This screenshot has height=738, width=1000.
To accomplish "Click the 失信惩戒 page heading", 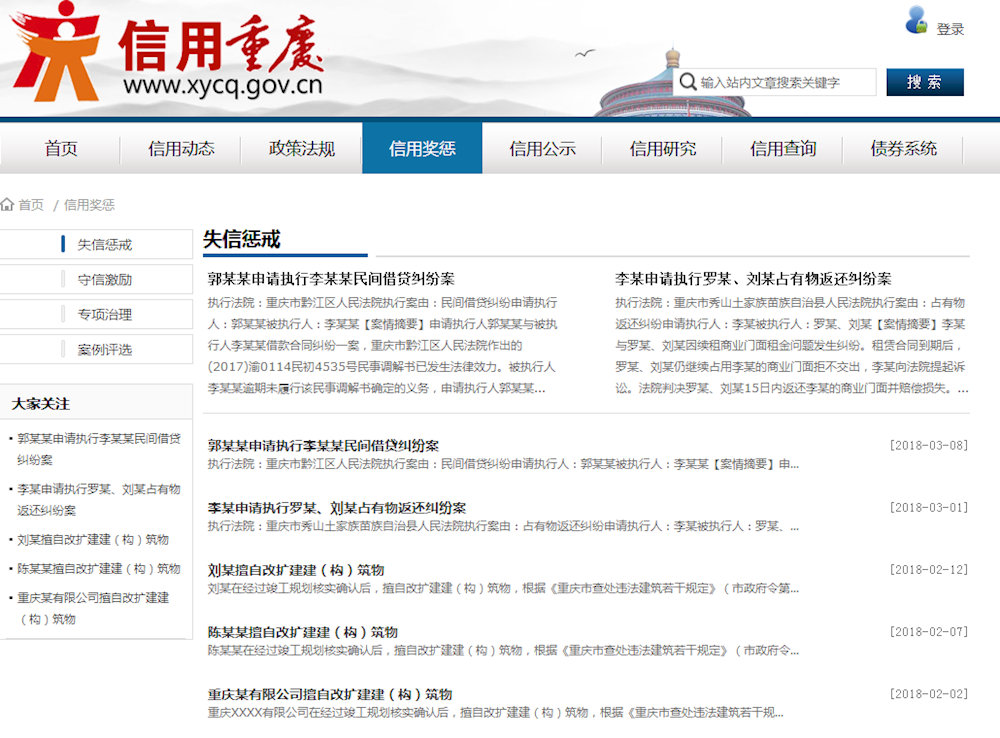I will tap(242, 239).
